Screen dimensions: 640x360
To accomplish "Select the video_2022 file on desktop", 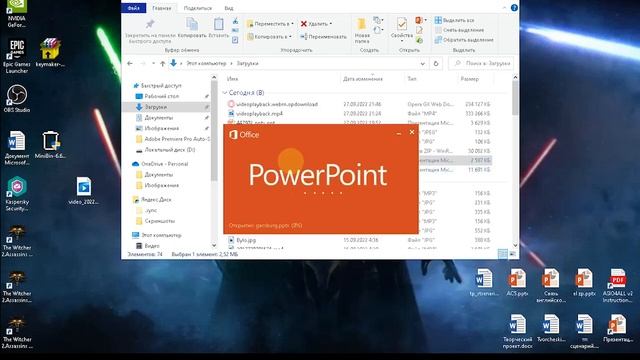I will tap(83, 191).
